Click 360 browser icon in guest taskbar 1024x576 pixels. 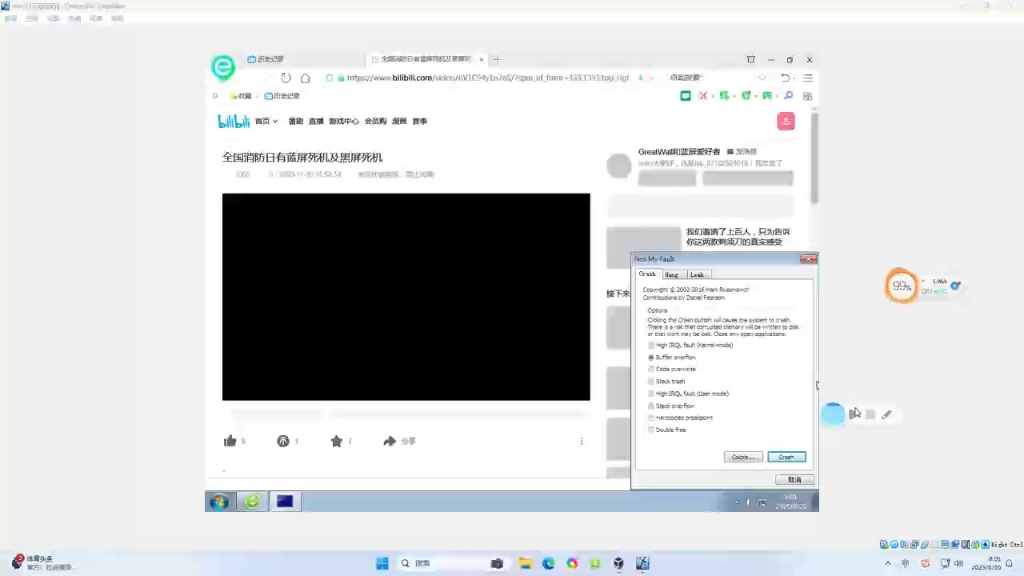coord(252,502)
